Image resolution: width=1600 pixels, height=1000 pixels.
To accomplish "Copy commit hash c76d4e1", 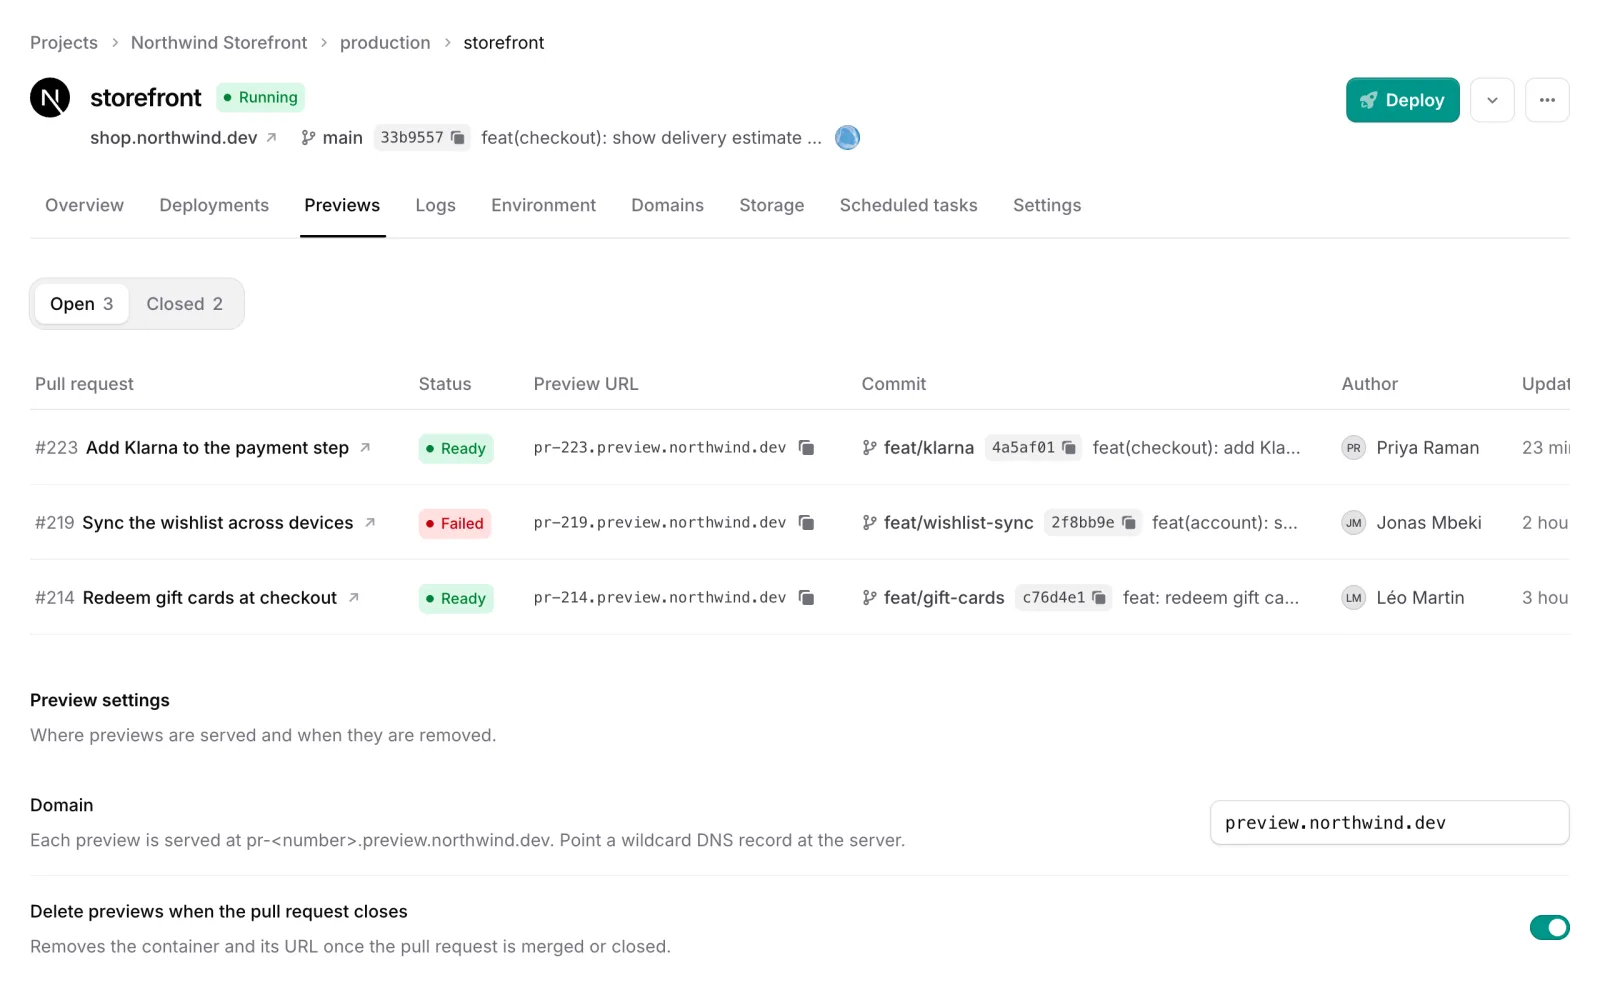I will (1099, 598).
